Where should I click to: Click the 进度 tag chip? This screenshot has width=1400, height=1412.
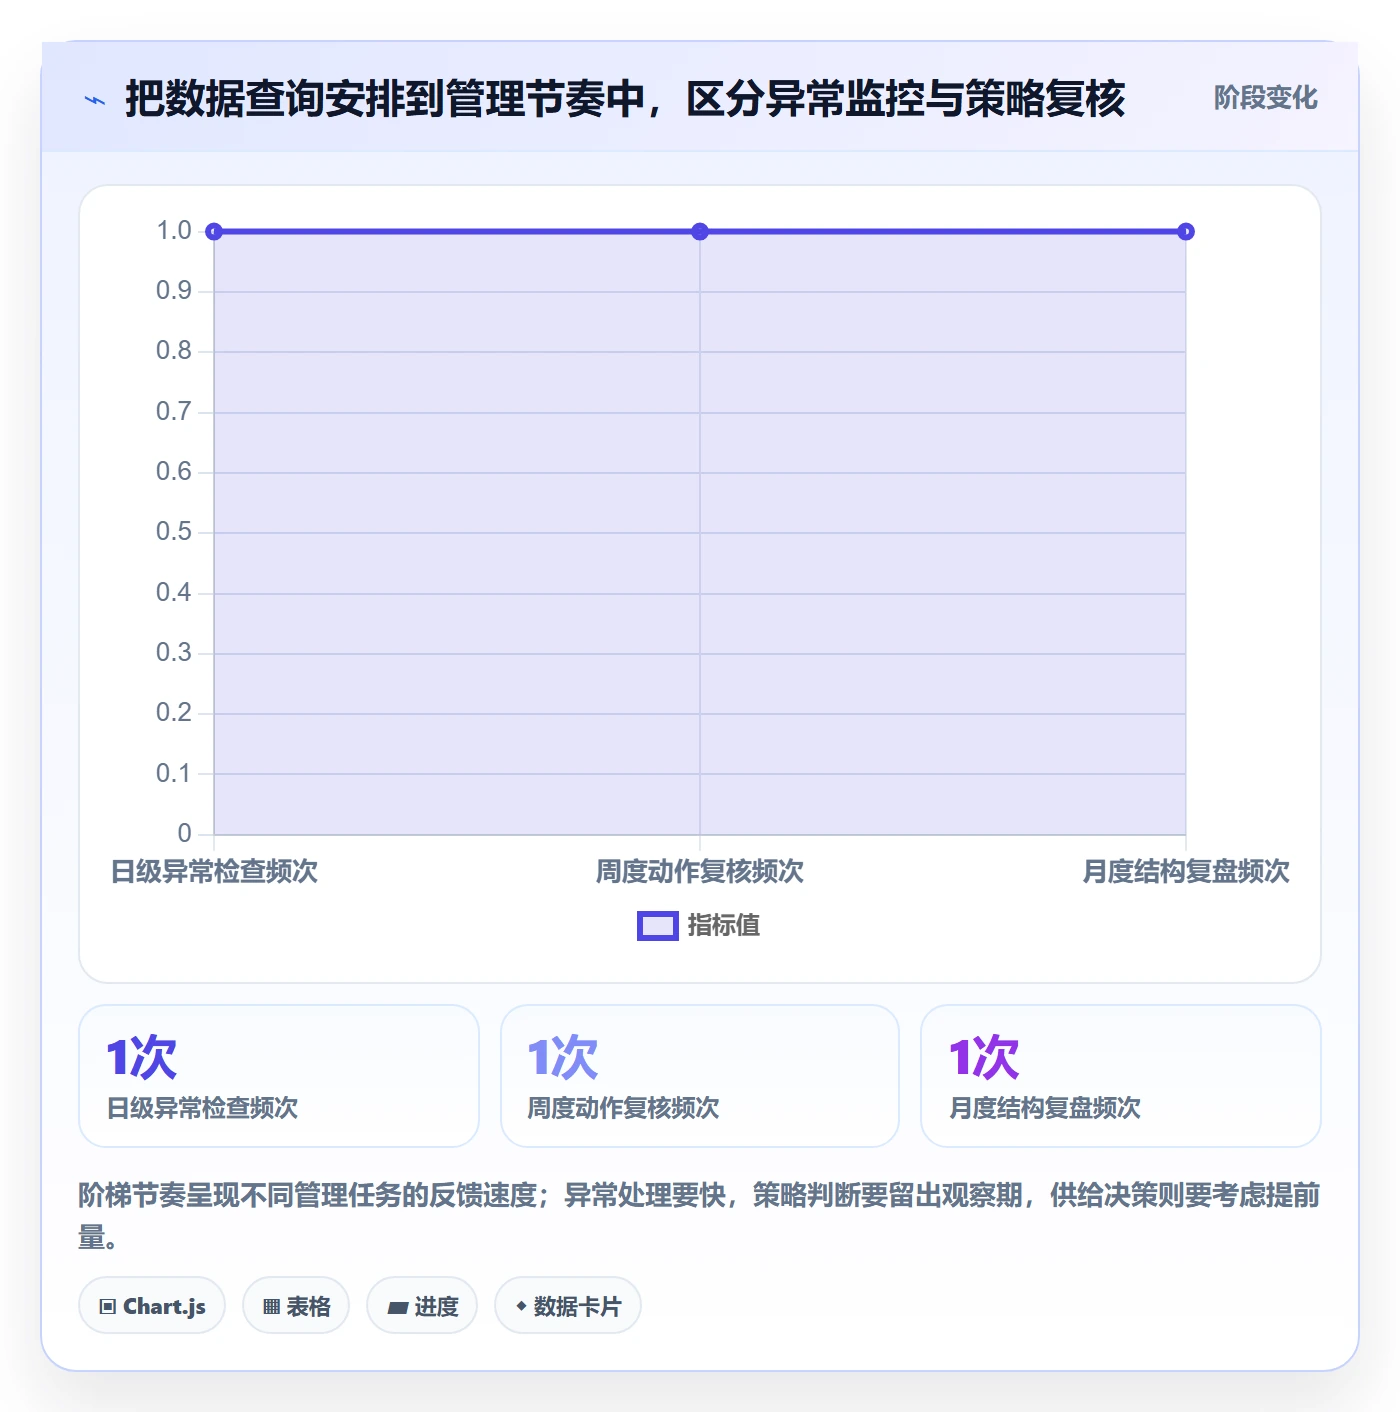click(x=422, y=1305)
